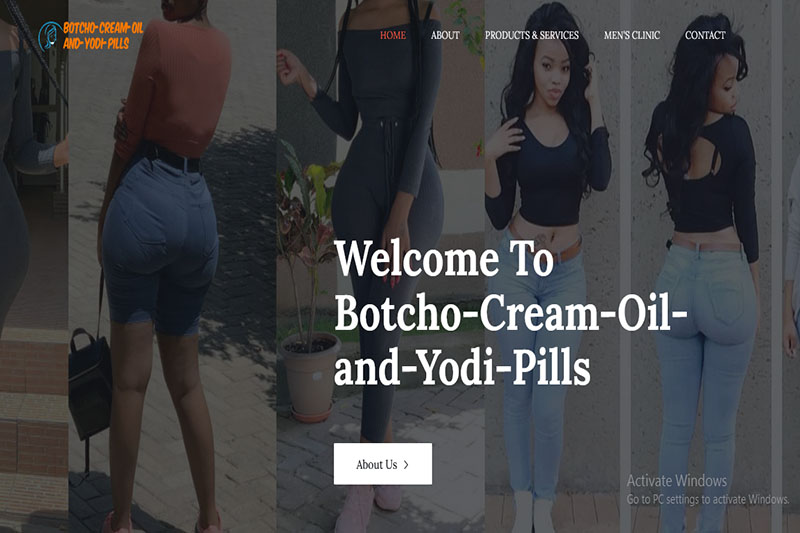The width and height of the screenshot is (800, 533).
Task: Select the MEN'S CLINIC nav link
Action: pos(632,35)
